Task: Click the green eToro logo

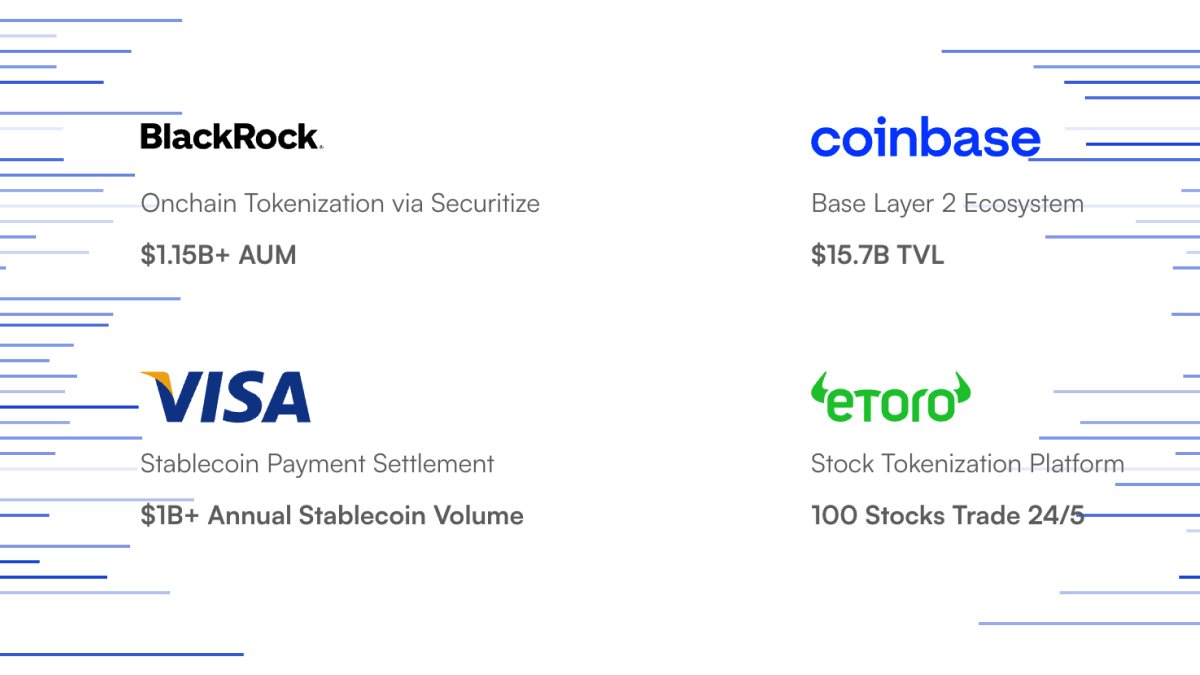Action: (x=890, y=398)
